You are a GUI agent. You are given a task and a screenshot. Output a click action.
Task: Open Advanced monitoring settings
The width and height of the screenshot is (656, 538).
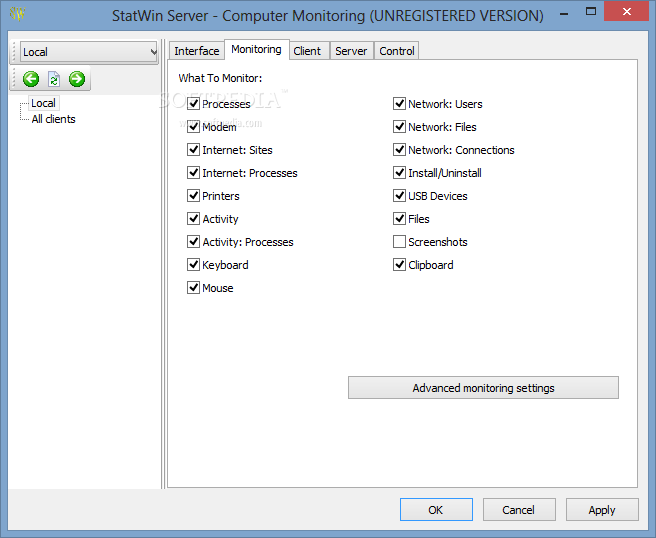click(483, 388)
